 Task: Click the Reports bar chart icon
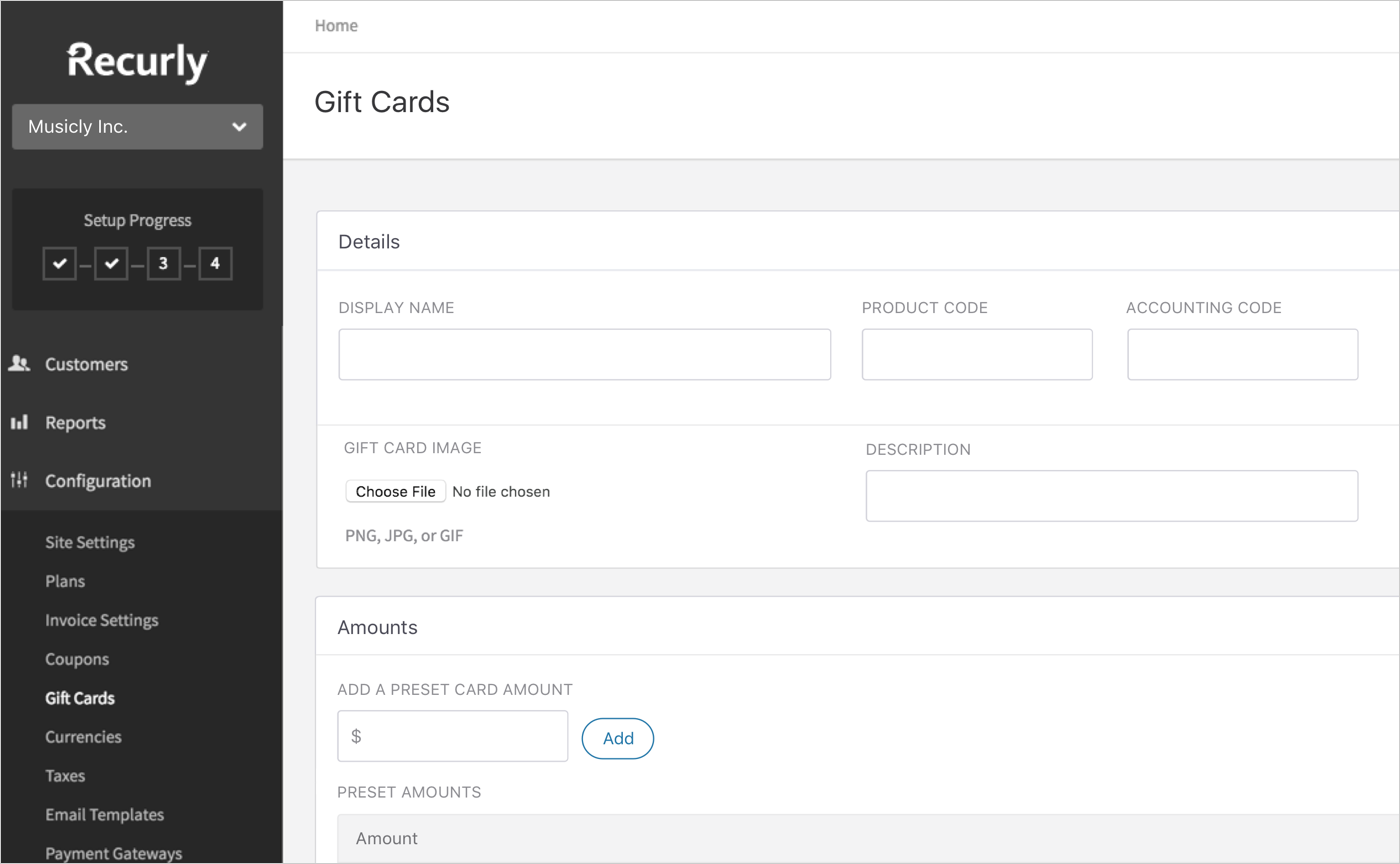(19, 423)
